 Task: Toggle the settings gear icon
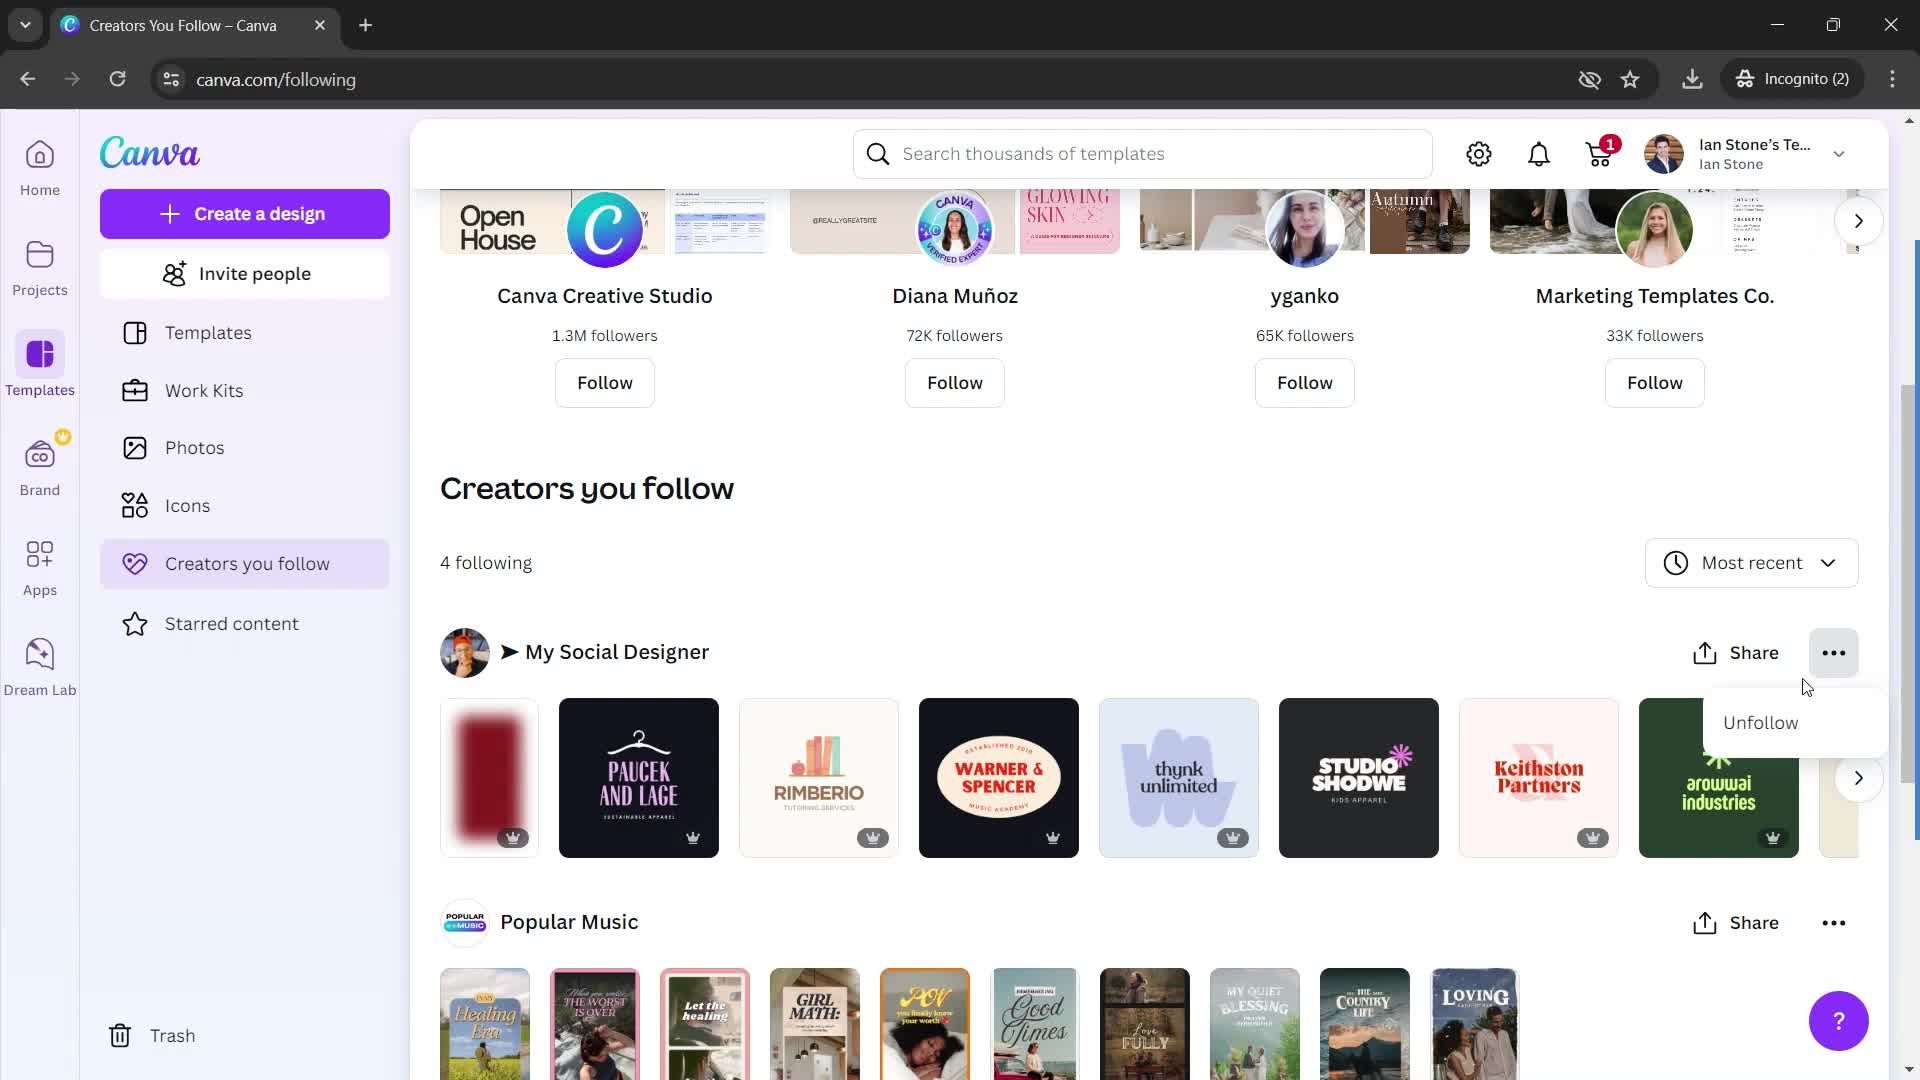coord(1480,153)
